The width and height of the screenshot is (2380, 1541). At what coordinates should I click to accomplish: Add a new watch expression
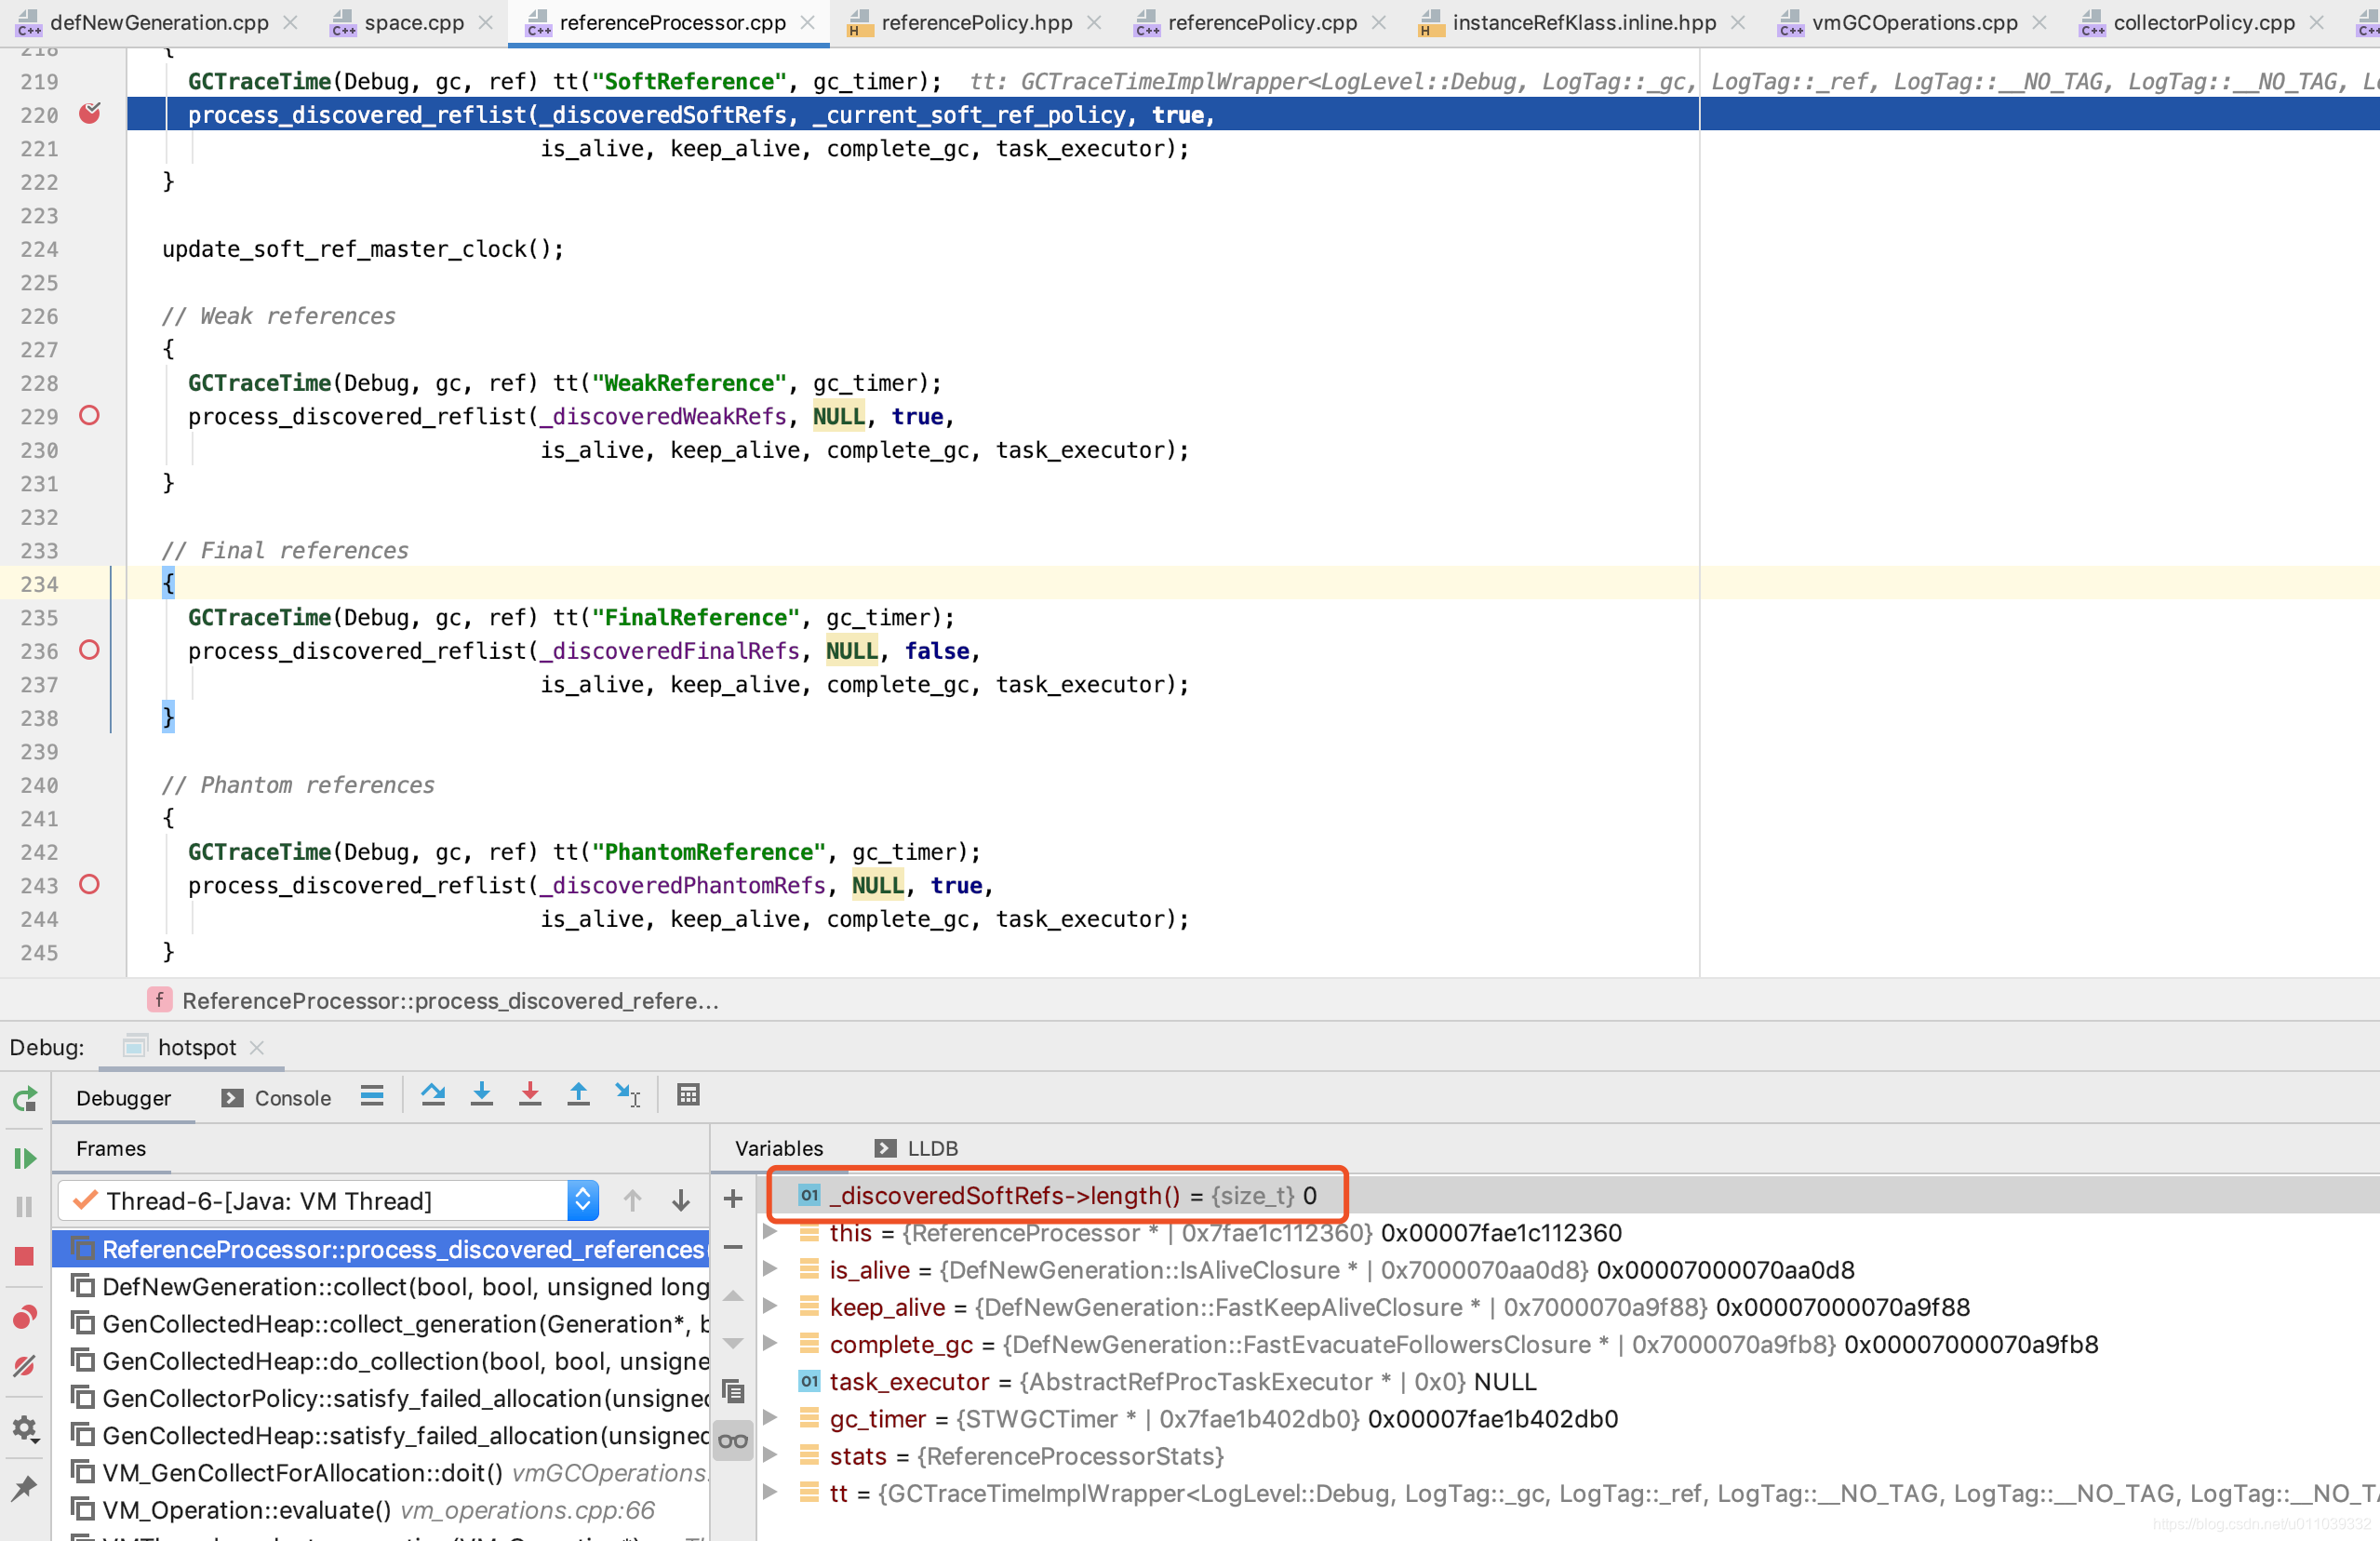pos(733,1198)
